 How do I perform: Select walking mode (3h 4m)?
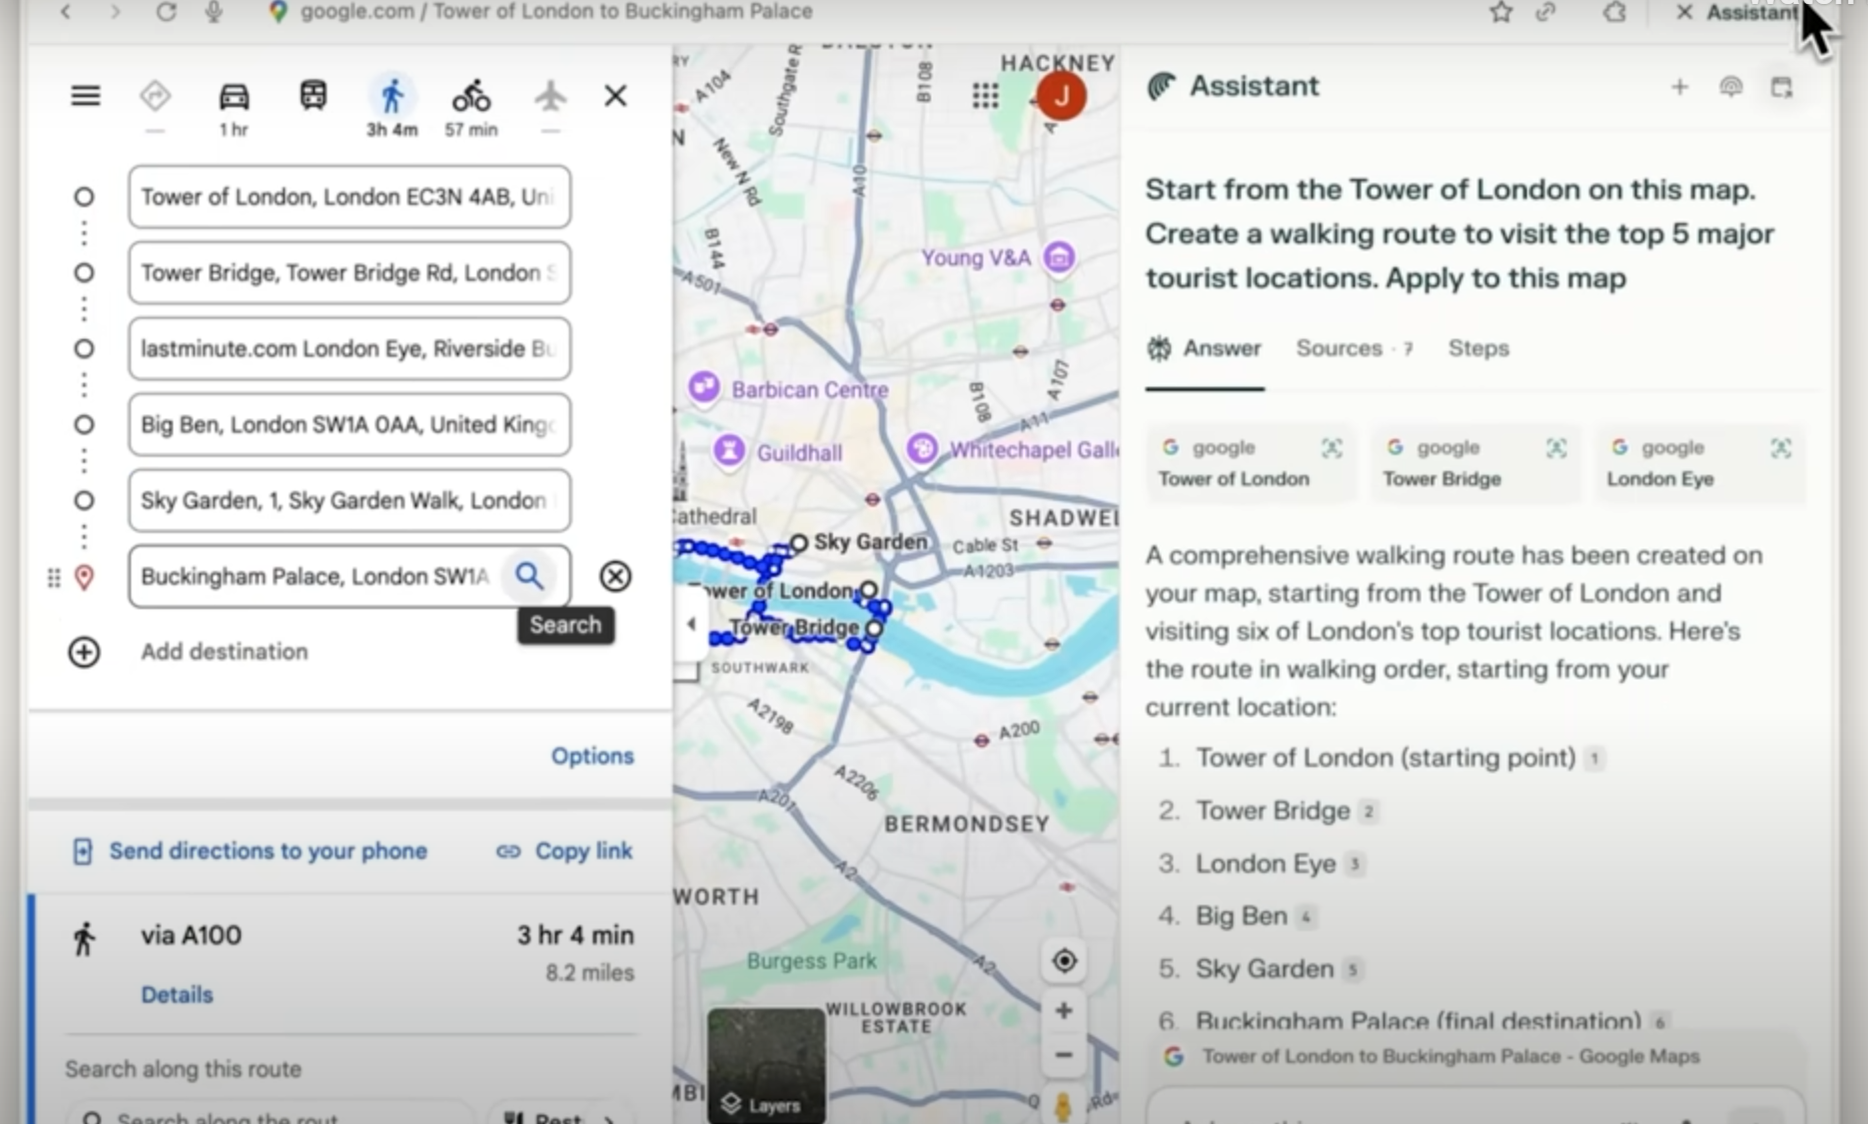(x=392, y=96)
